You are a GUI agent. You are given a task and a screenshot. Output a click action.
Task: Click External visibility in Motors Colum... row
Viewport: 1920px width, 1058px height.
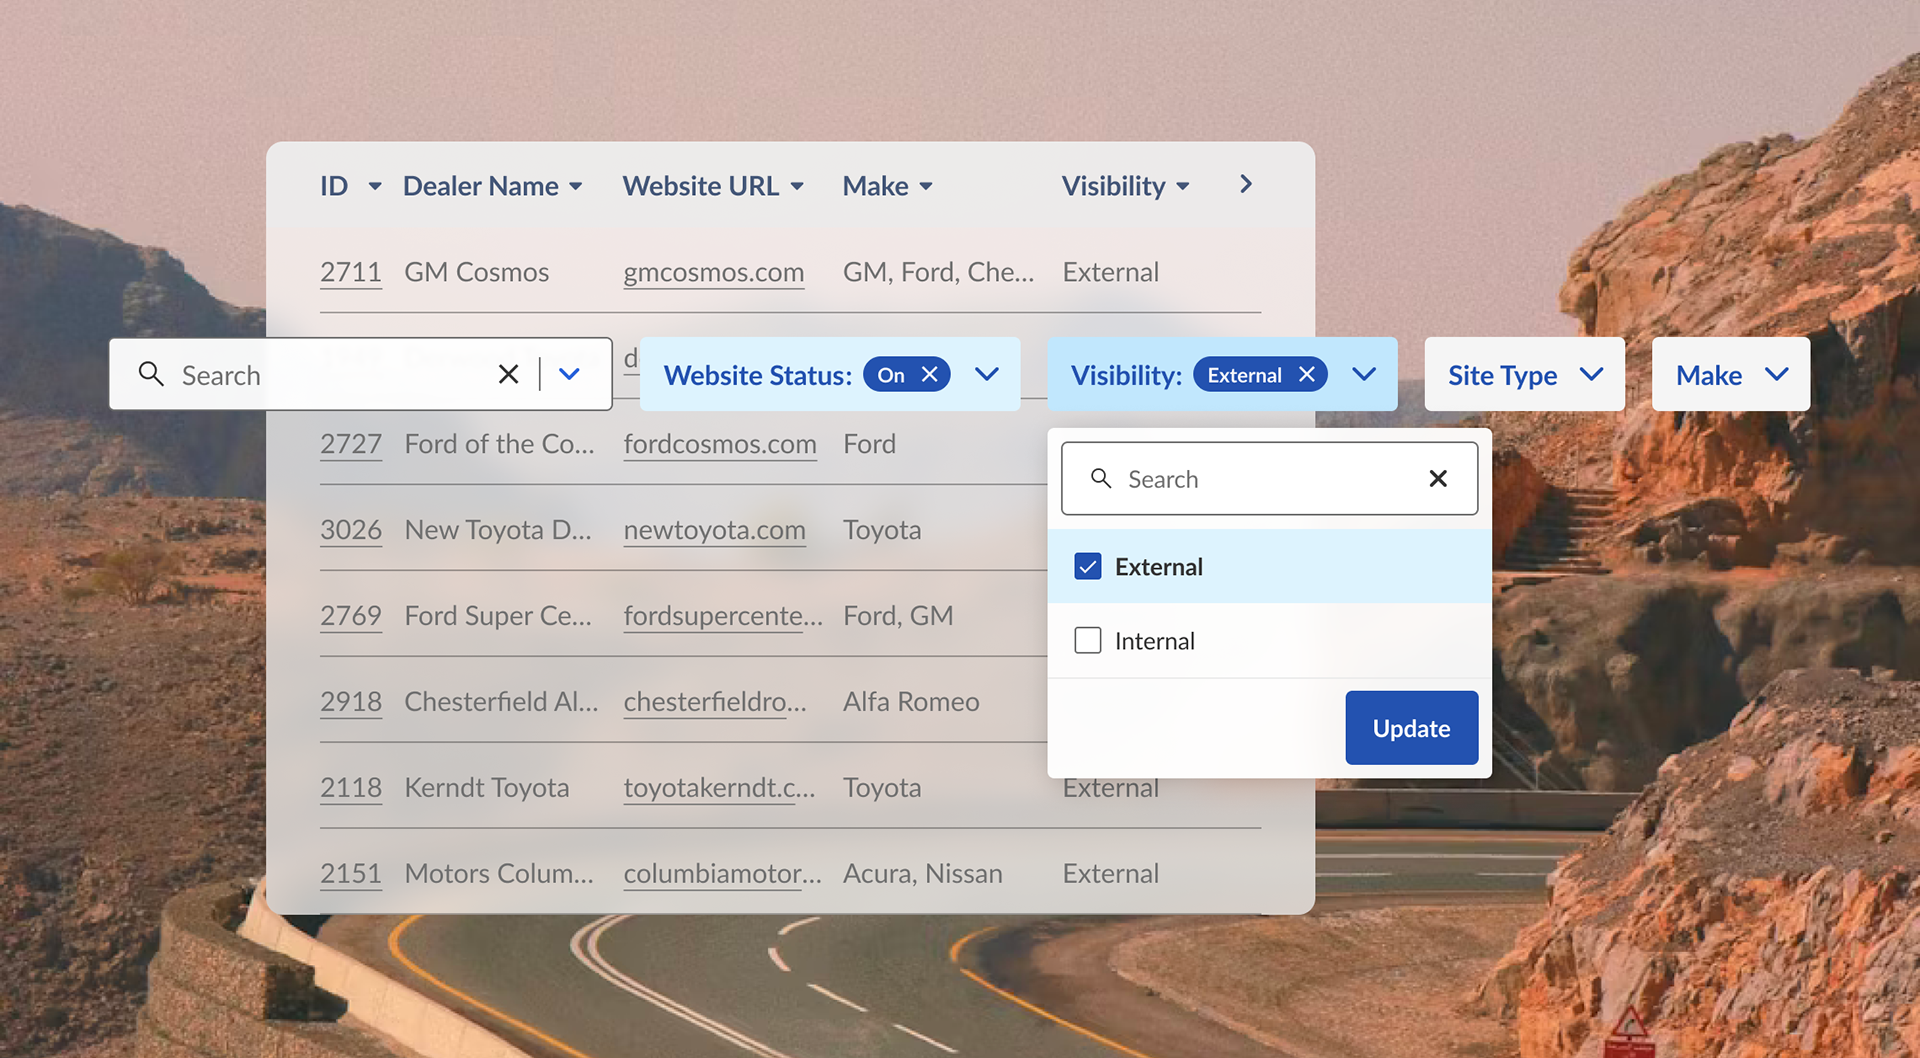(x=1111, y=874)
